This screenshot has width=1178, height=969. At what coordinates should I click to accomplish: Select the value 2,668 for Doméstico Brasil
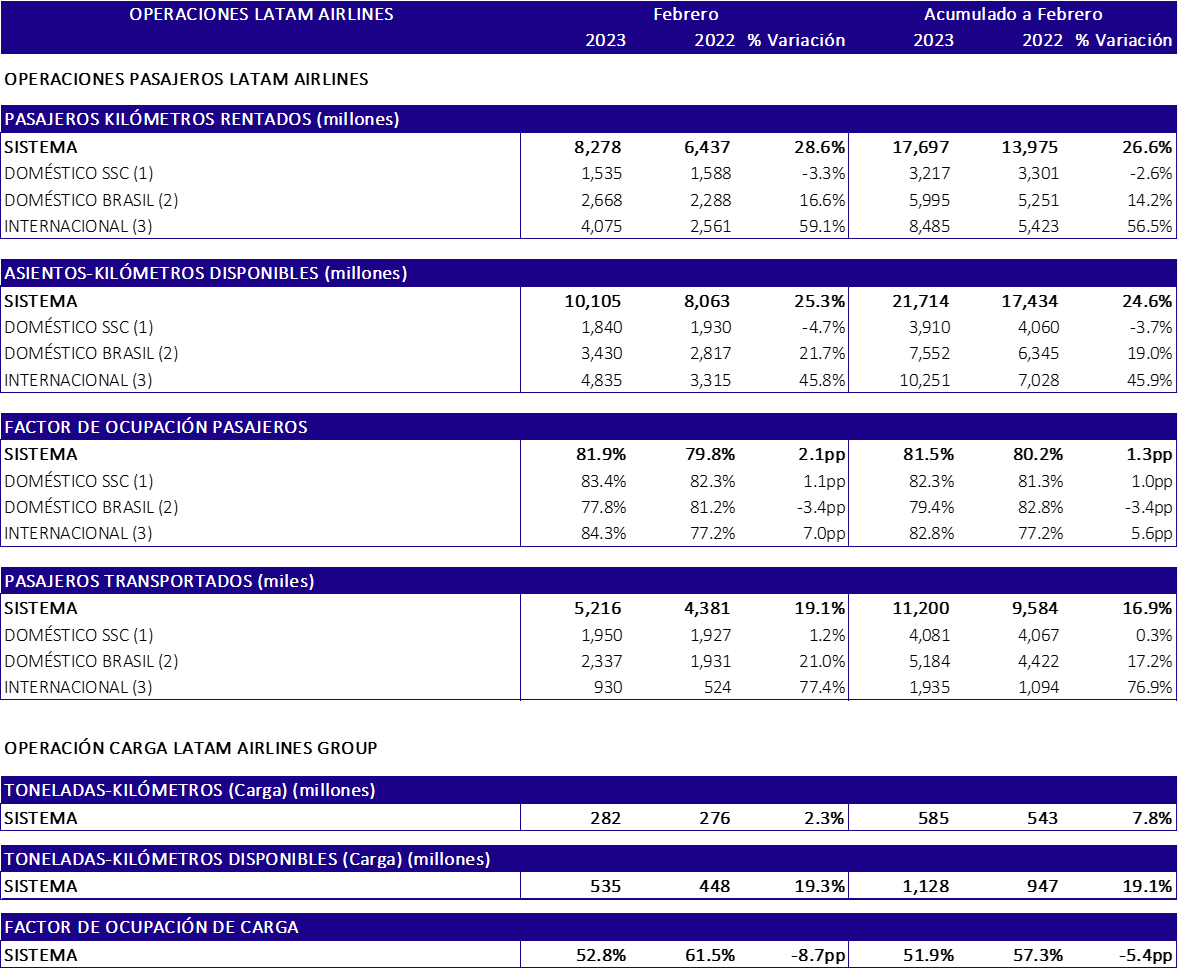pos(601,201)
